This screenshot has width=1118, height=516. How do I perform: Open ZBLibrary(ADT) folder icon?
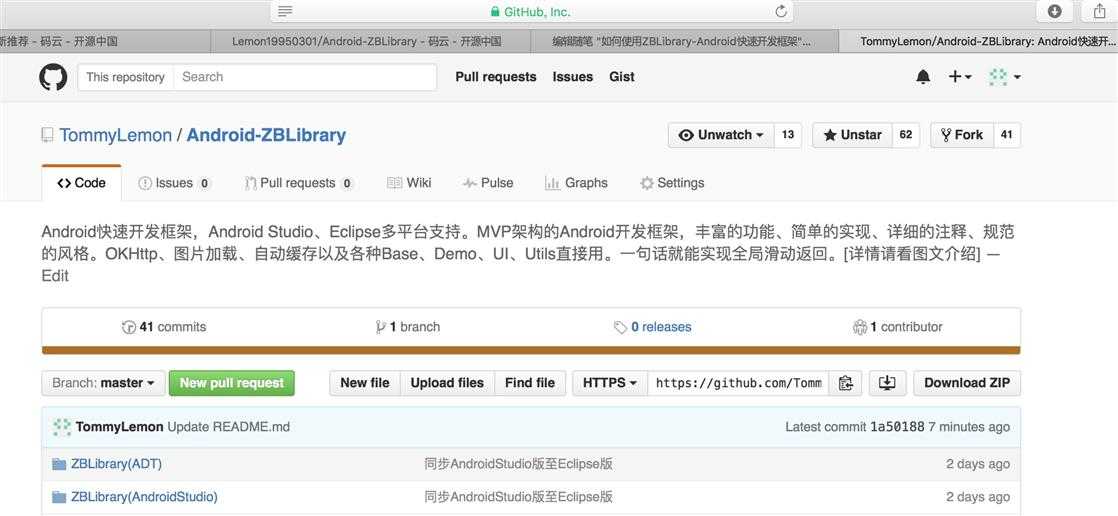59,464
